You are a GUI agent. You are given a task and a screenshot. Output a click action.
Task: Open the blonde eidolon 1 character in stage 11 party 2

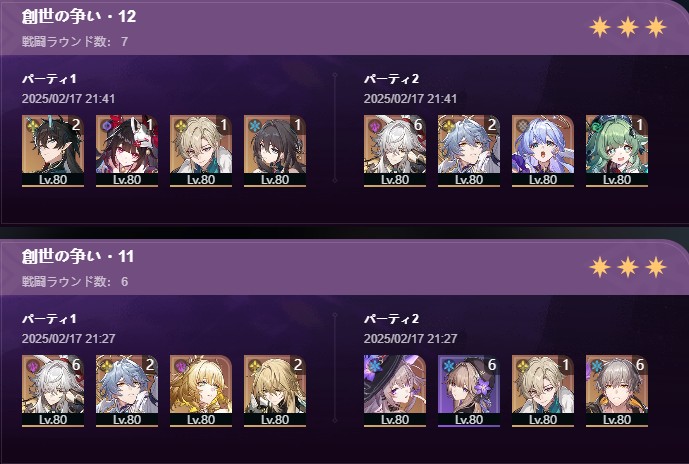543,391
